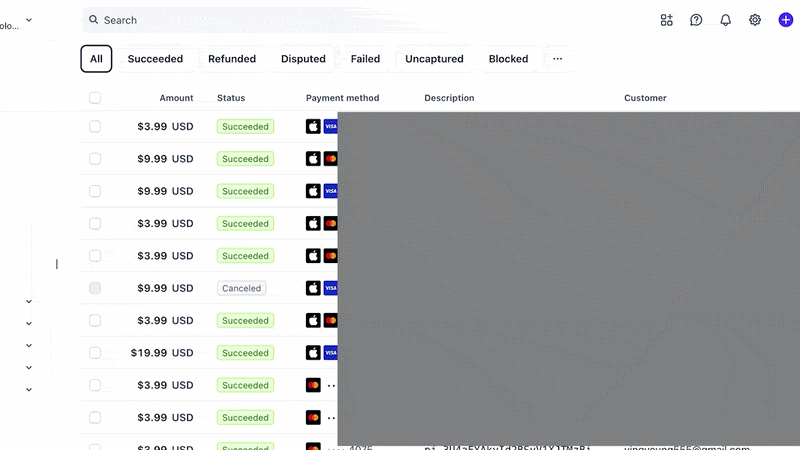
Task: Expand the bottom-most sidebar chevron
Action: pyautogui.click(x=29, y=389)
